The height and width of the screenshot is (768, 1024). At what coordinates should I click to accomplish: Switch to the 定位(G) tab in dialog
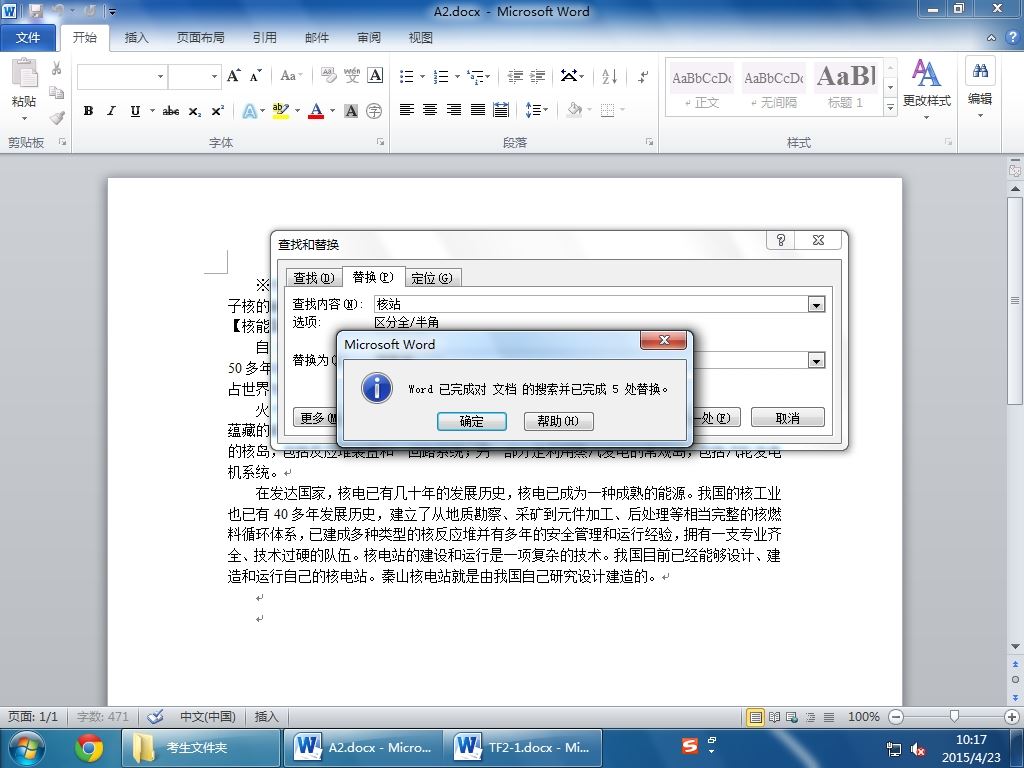pos(432,278)
